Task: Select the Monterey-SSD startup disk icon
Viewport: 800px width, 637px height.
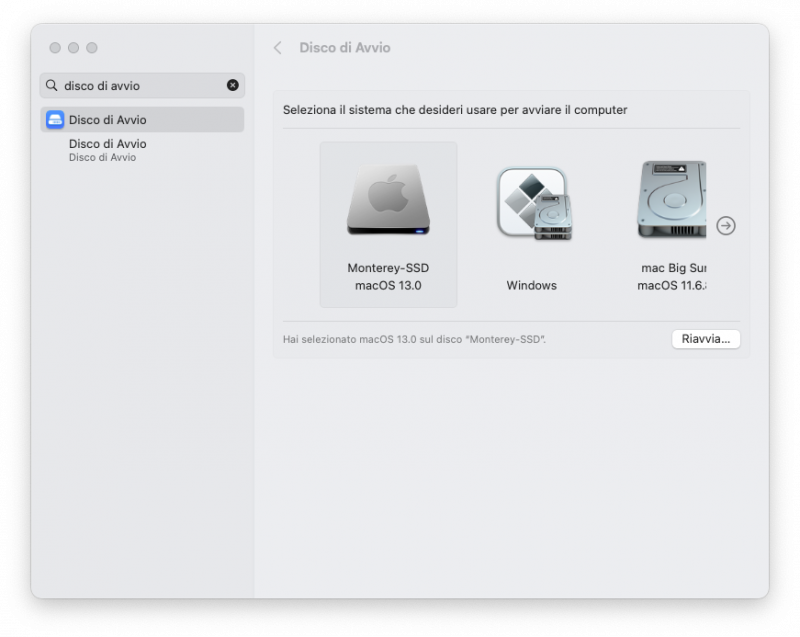Action: (x=388, y=199)
